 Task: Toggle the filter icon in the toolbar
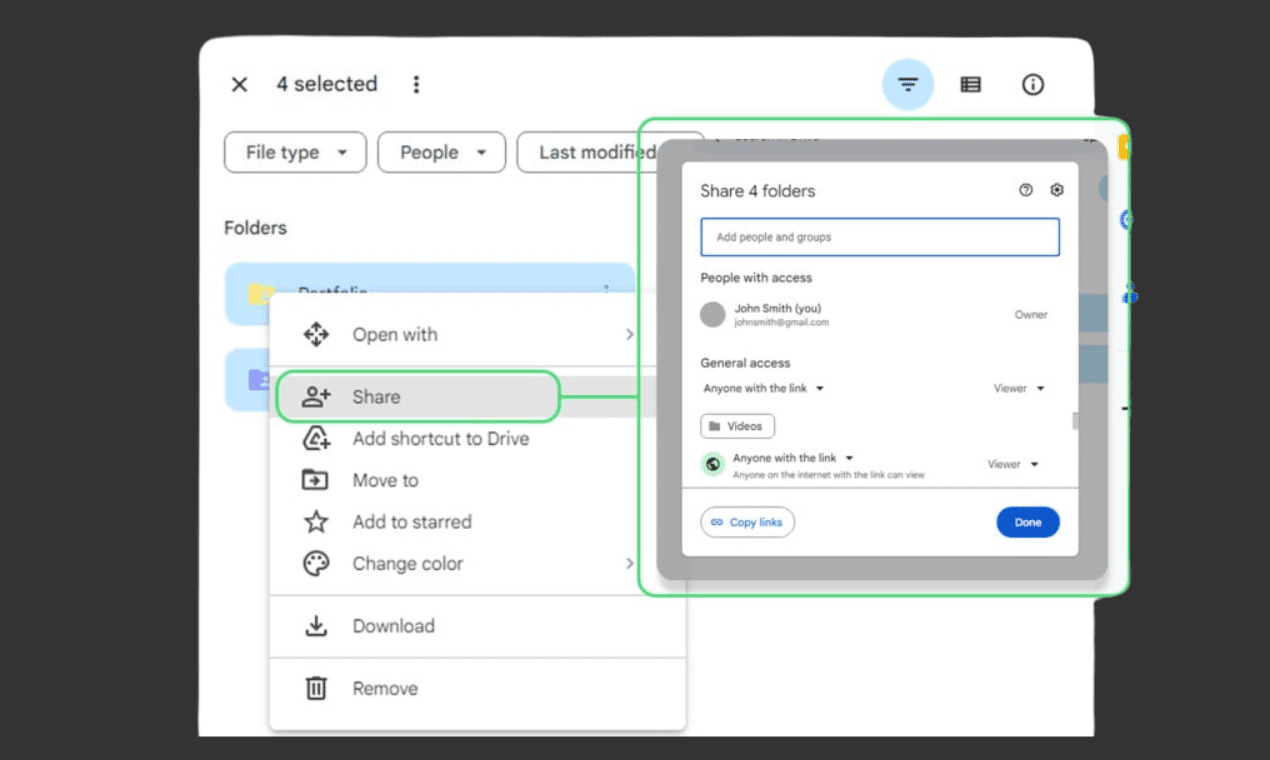[908, 85]
